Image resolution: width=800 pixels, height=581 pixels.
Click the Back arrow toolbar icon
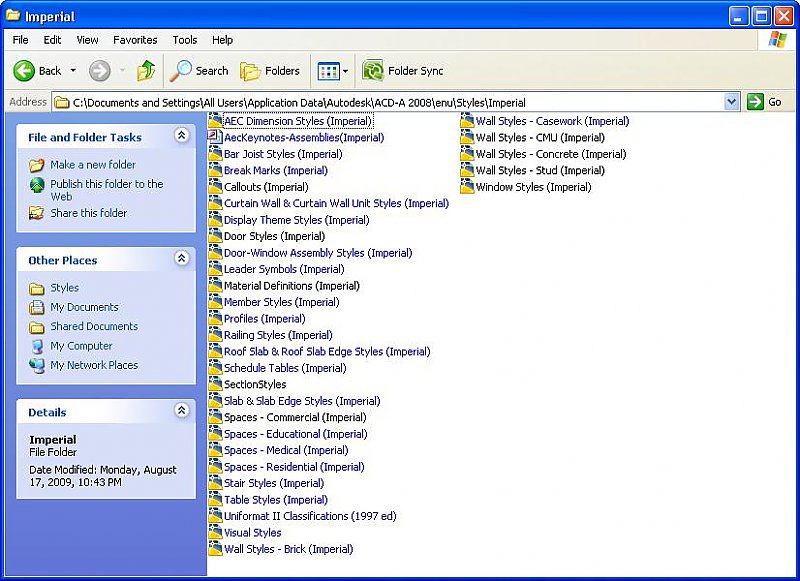[x=25, y=71]
